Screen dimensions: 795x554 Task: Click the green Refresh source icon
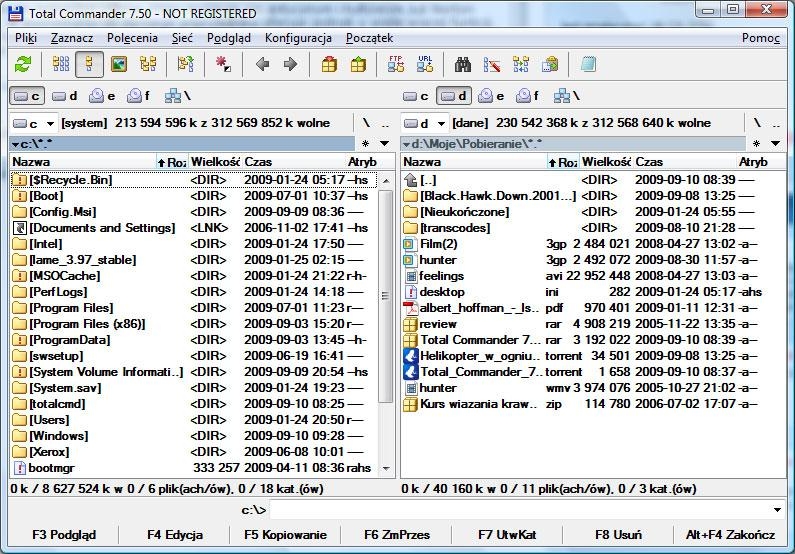(23, 64)
